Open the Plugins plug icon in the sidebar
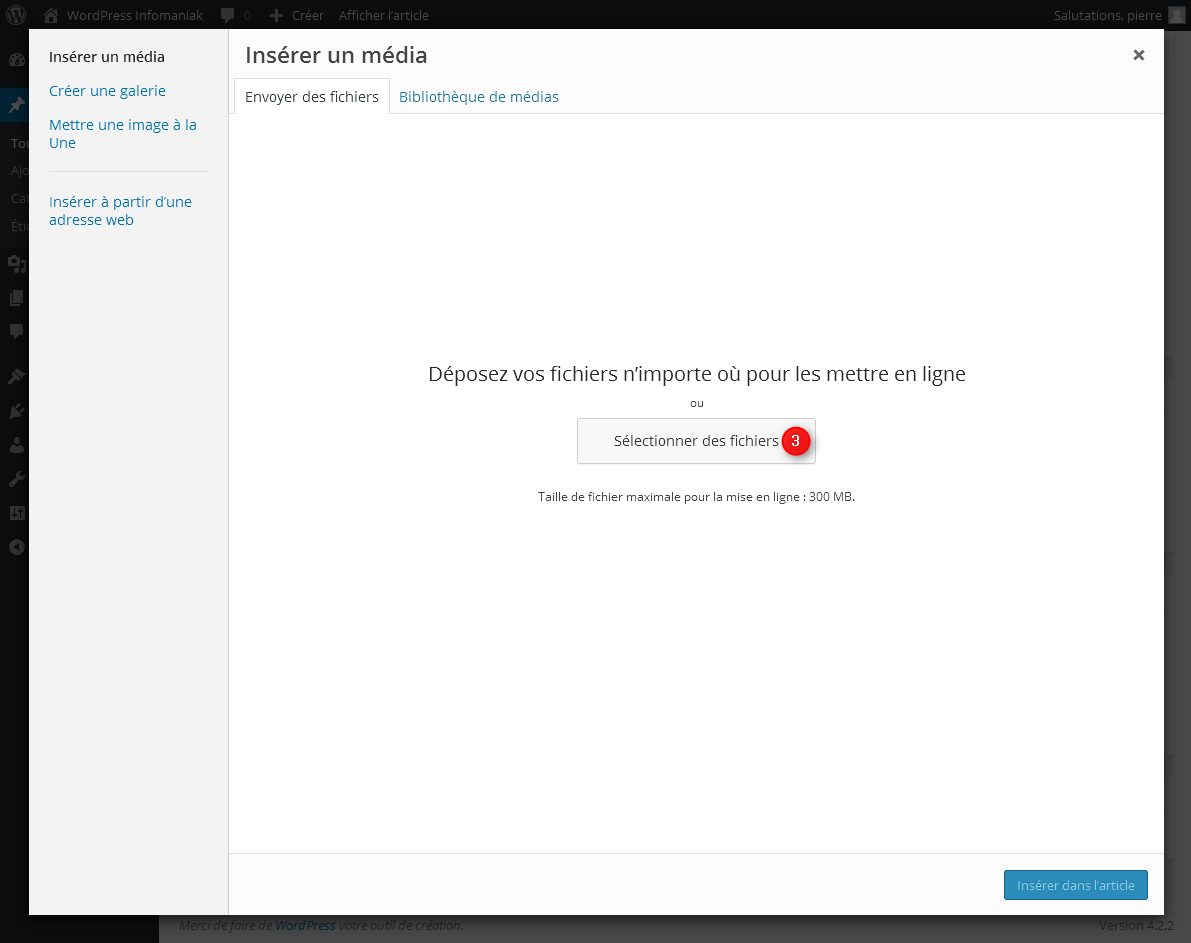The image size is (1191, 943). 16,410
